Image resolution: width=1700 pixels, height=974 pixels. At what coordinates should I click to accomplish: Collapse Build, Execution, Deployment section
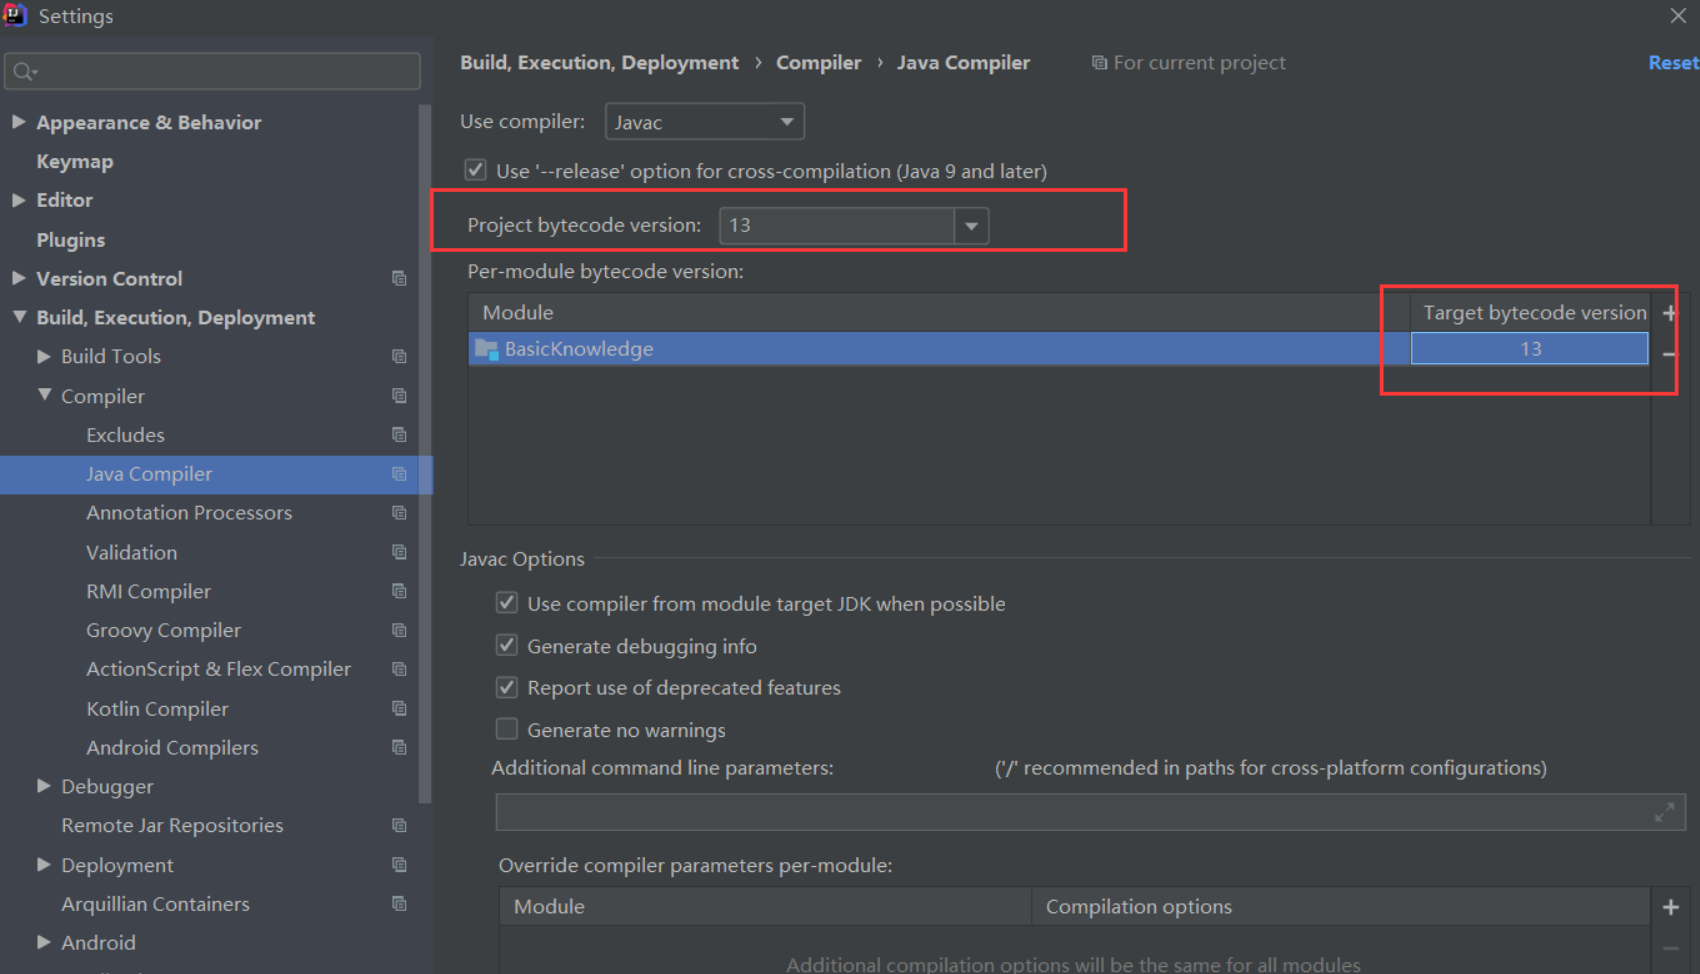[x=18, y=317]
